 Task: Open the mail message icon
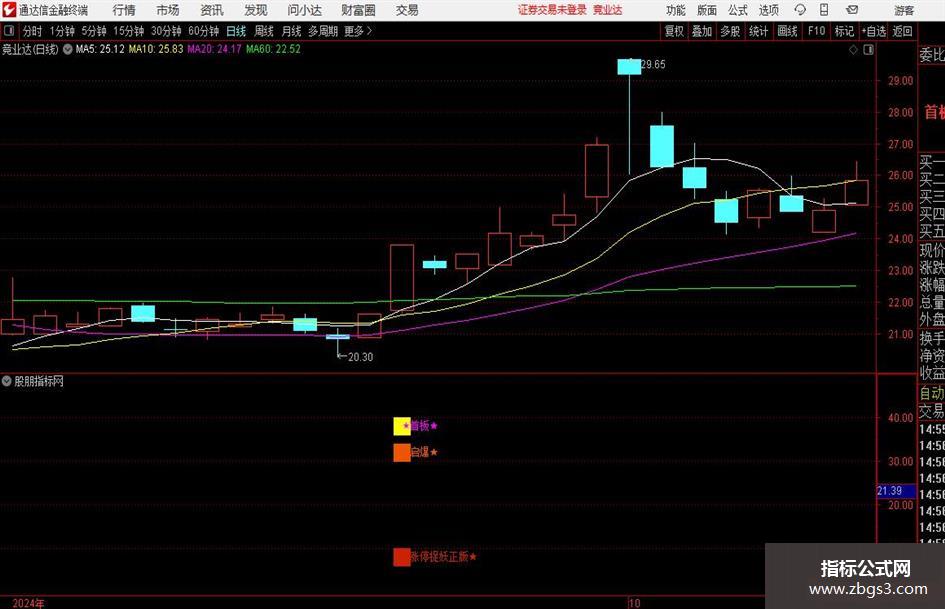click(852, 10)
